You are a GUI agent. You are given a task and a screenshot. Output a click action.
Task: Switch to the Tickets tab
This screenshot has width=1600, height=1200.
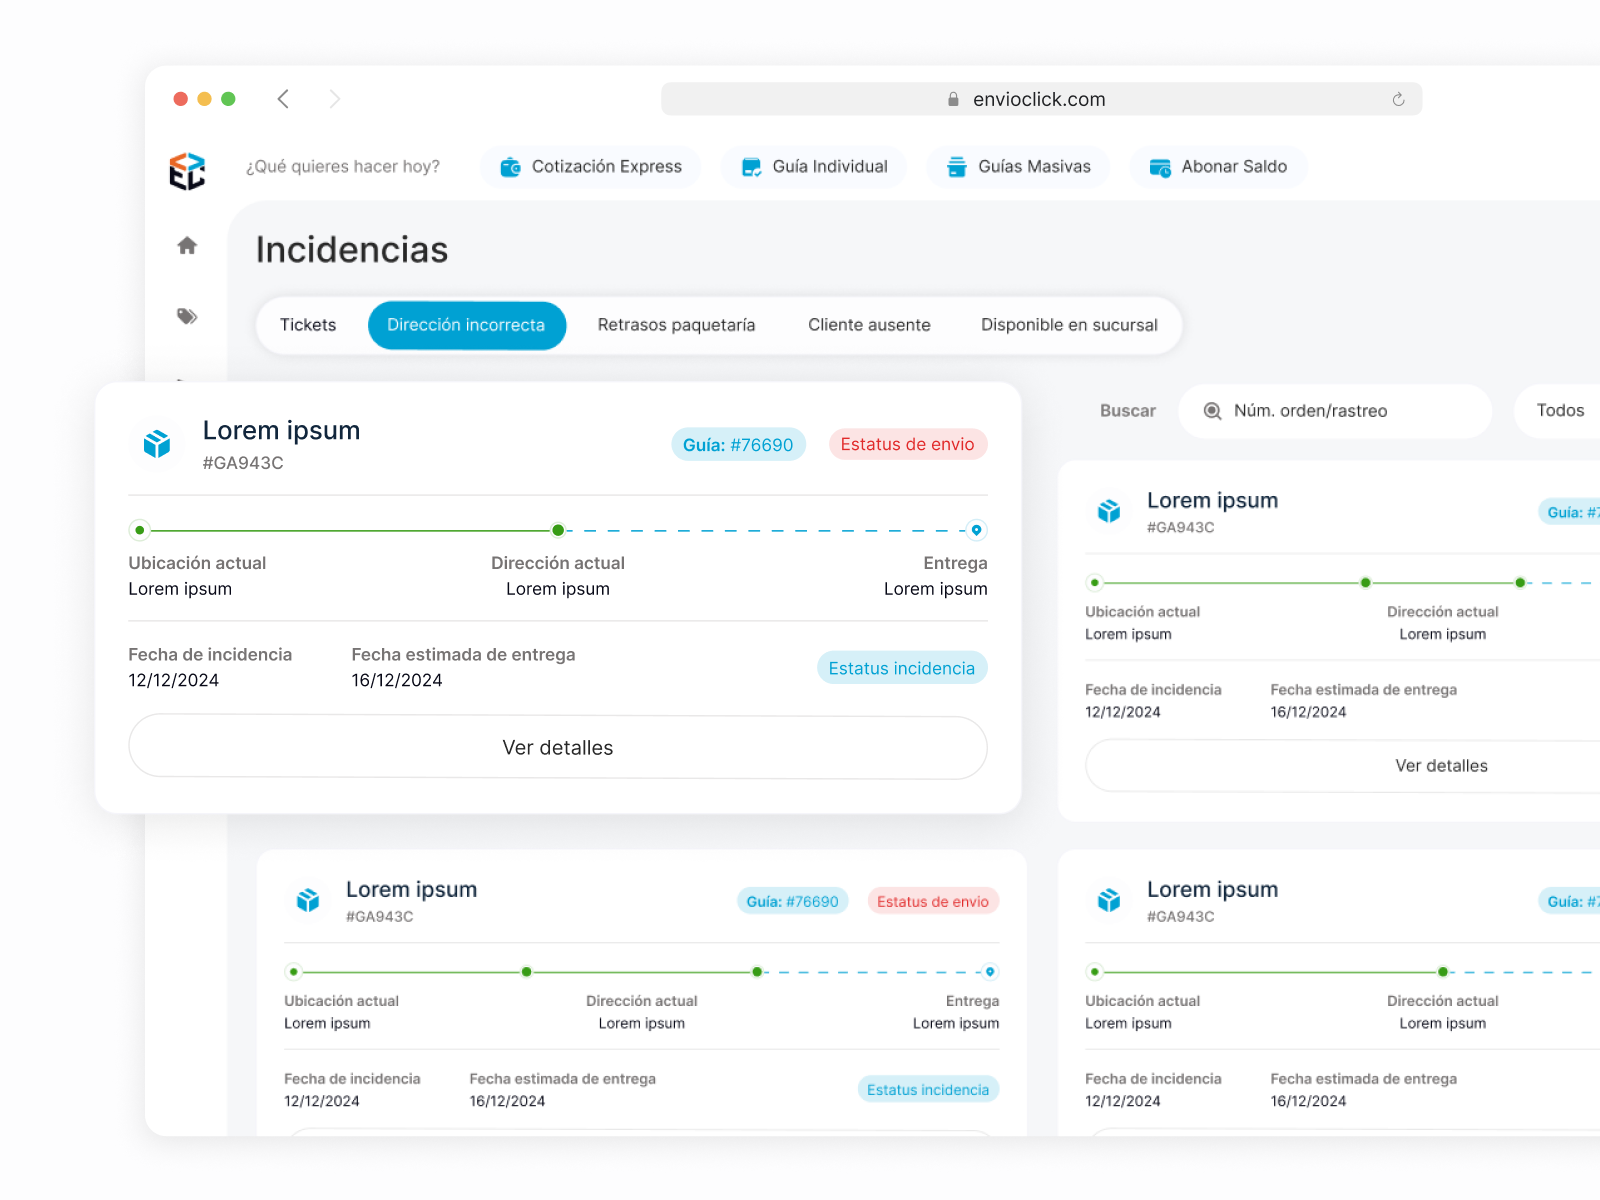click(x=307, y=325)
